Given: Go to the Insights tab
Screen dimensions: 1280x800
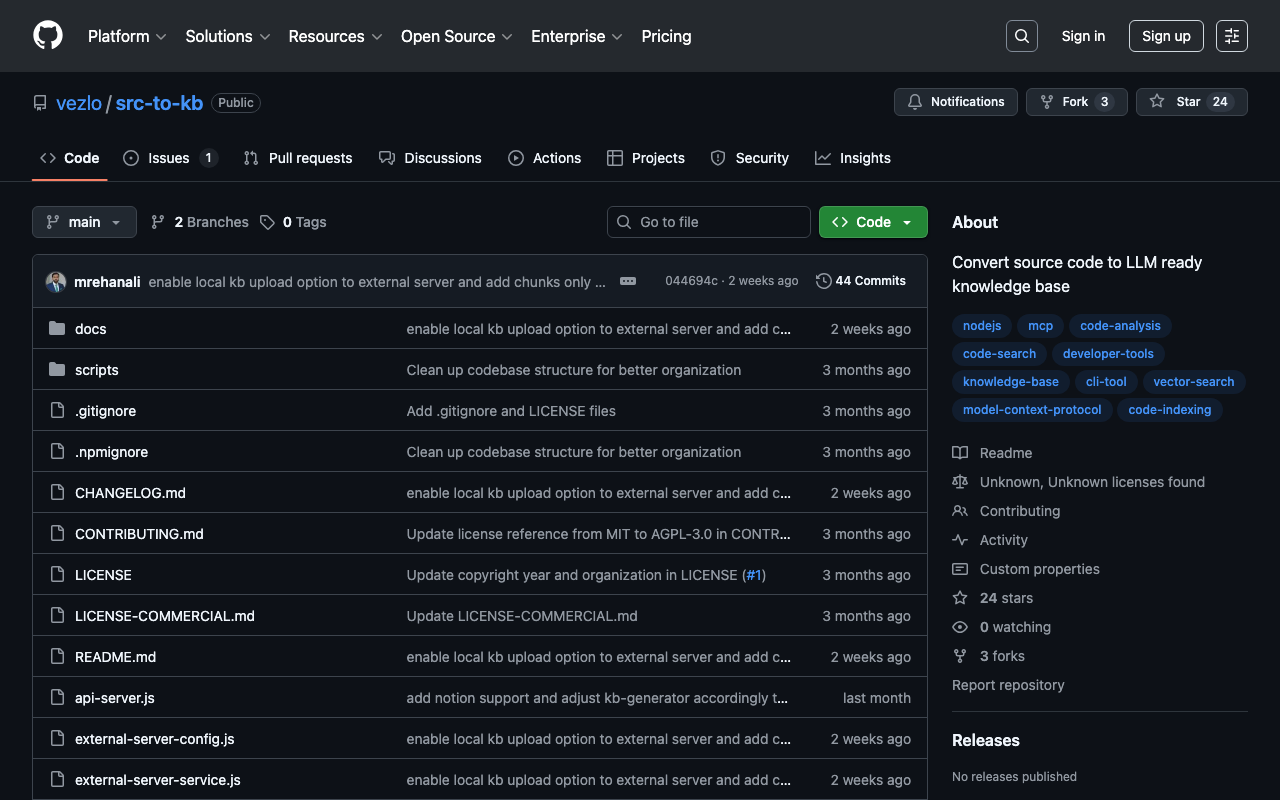Looking at the screenshot, I should [x=853, y=158].
